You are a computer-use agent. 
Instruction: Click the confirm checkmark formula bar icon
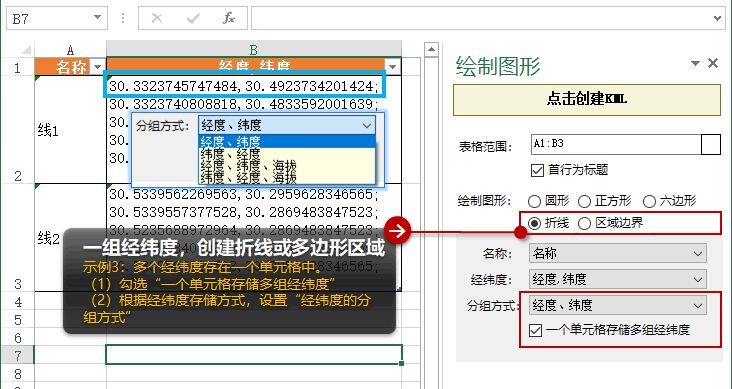click(x=193, y=18)
